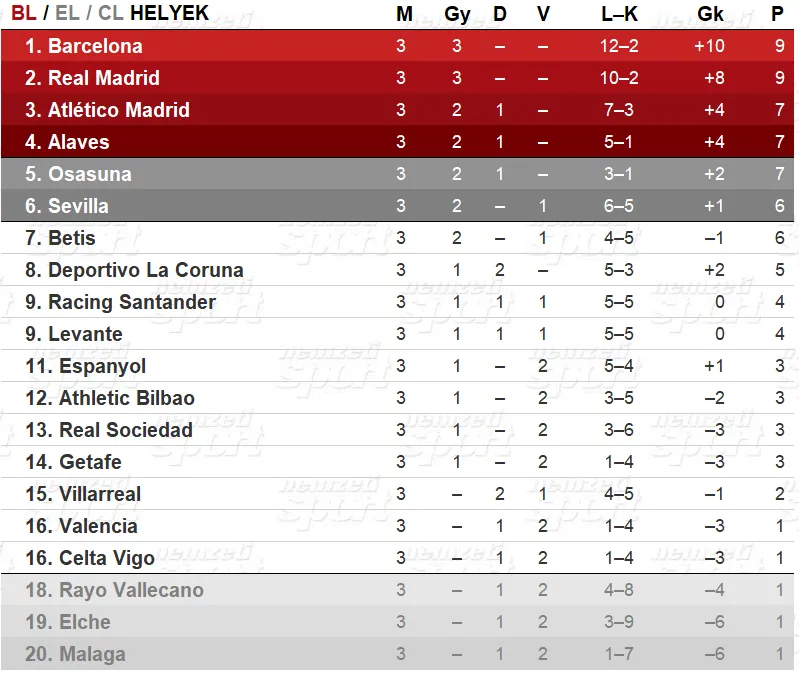Click the Gk column header
The image size is (799, 673).
[710, 14]
